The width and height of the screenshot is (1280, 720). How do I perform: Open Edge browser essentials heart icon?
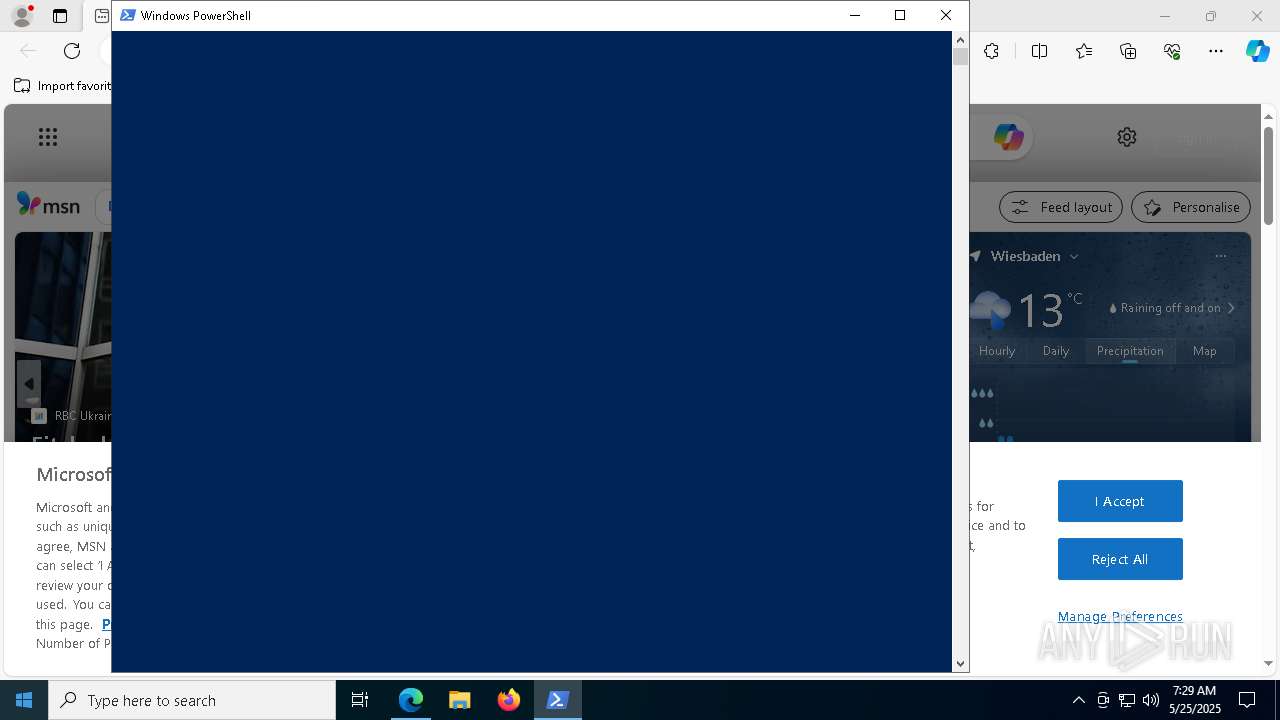[1172, 51]
